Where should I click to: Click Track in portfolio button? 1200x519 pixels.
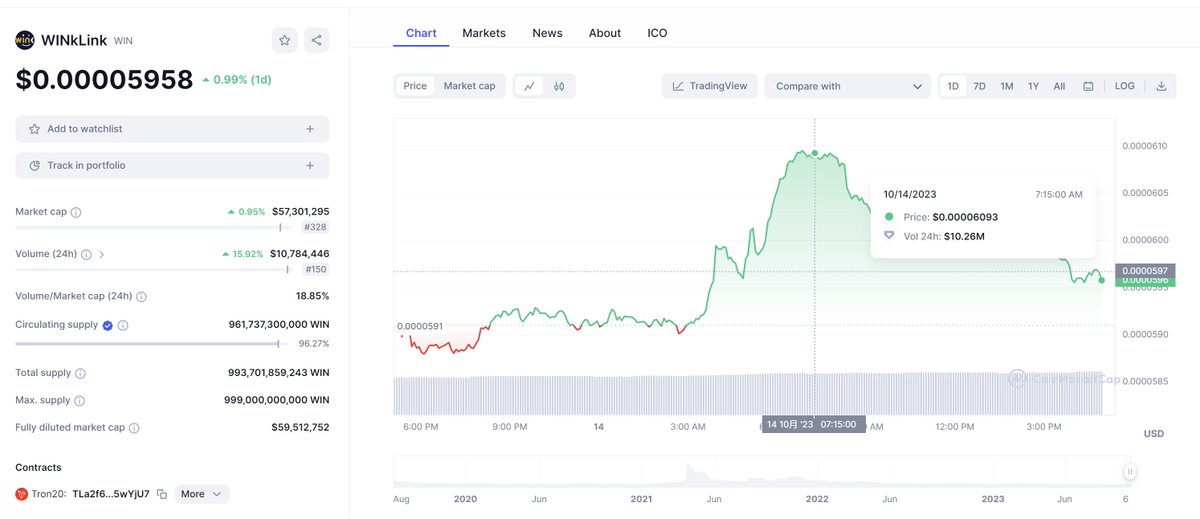[x=172, y=165]
